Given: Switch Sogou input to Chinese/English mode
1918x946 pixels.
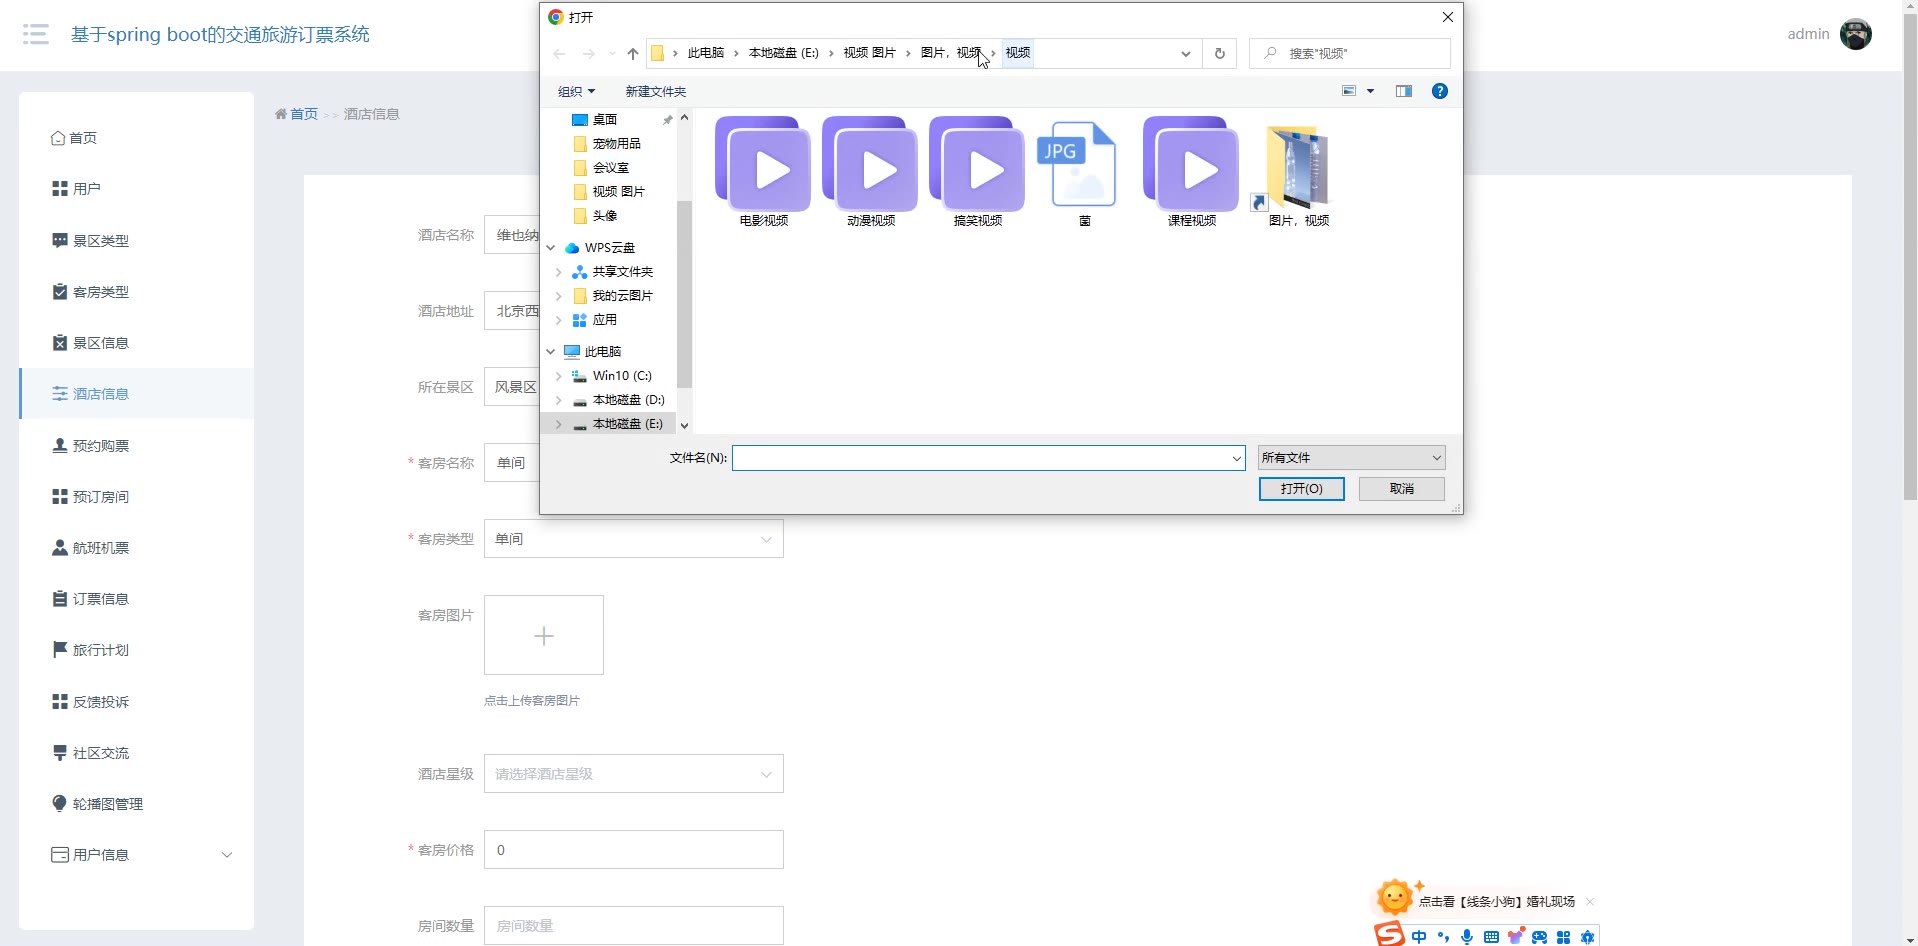Looking at the screenshot, I should 1419,937.
